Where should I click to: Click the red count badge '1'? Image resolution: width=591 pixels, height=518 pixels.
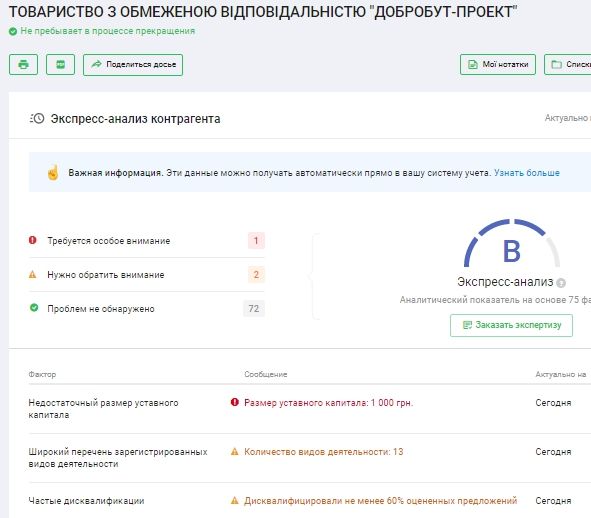256,241
